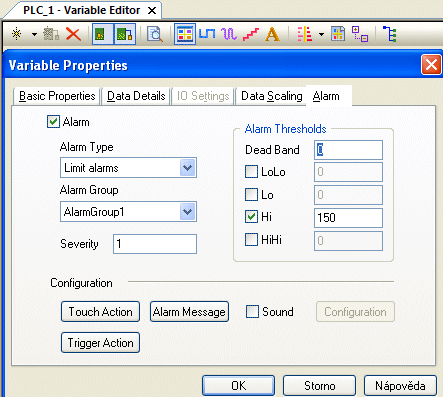
Task: Click the purple sine wave icon
Action: click(x=229, y=34)
